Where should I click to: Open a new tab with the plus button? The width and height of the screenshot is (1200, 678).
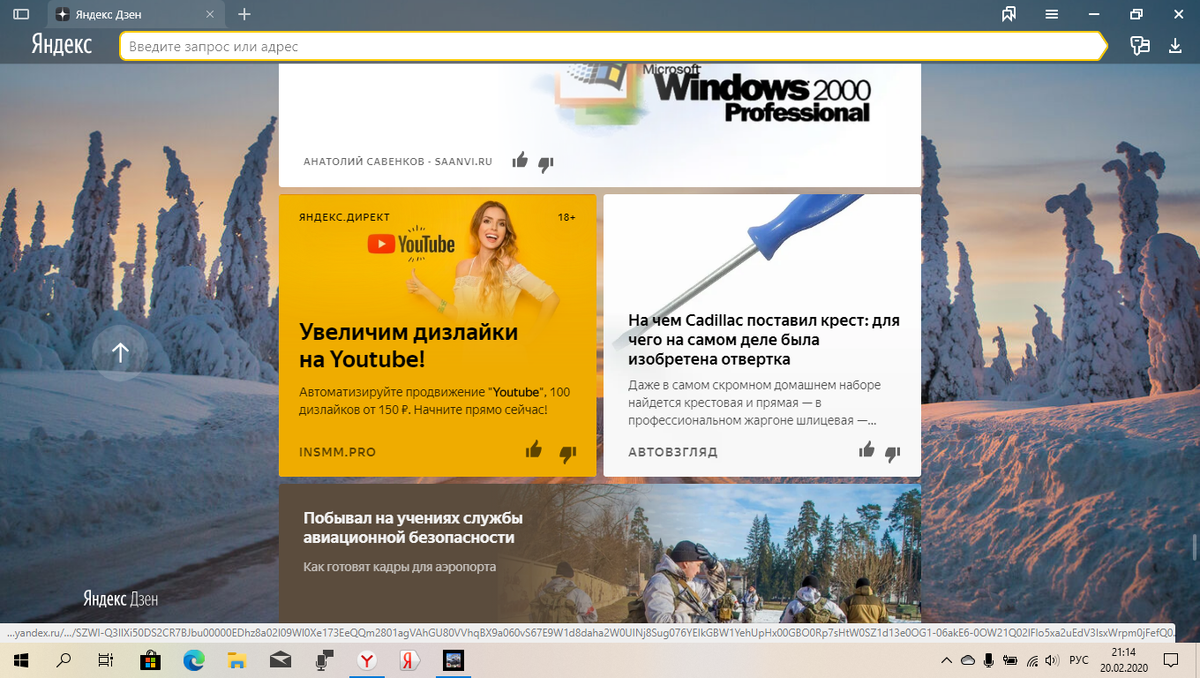pos(245,15)
